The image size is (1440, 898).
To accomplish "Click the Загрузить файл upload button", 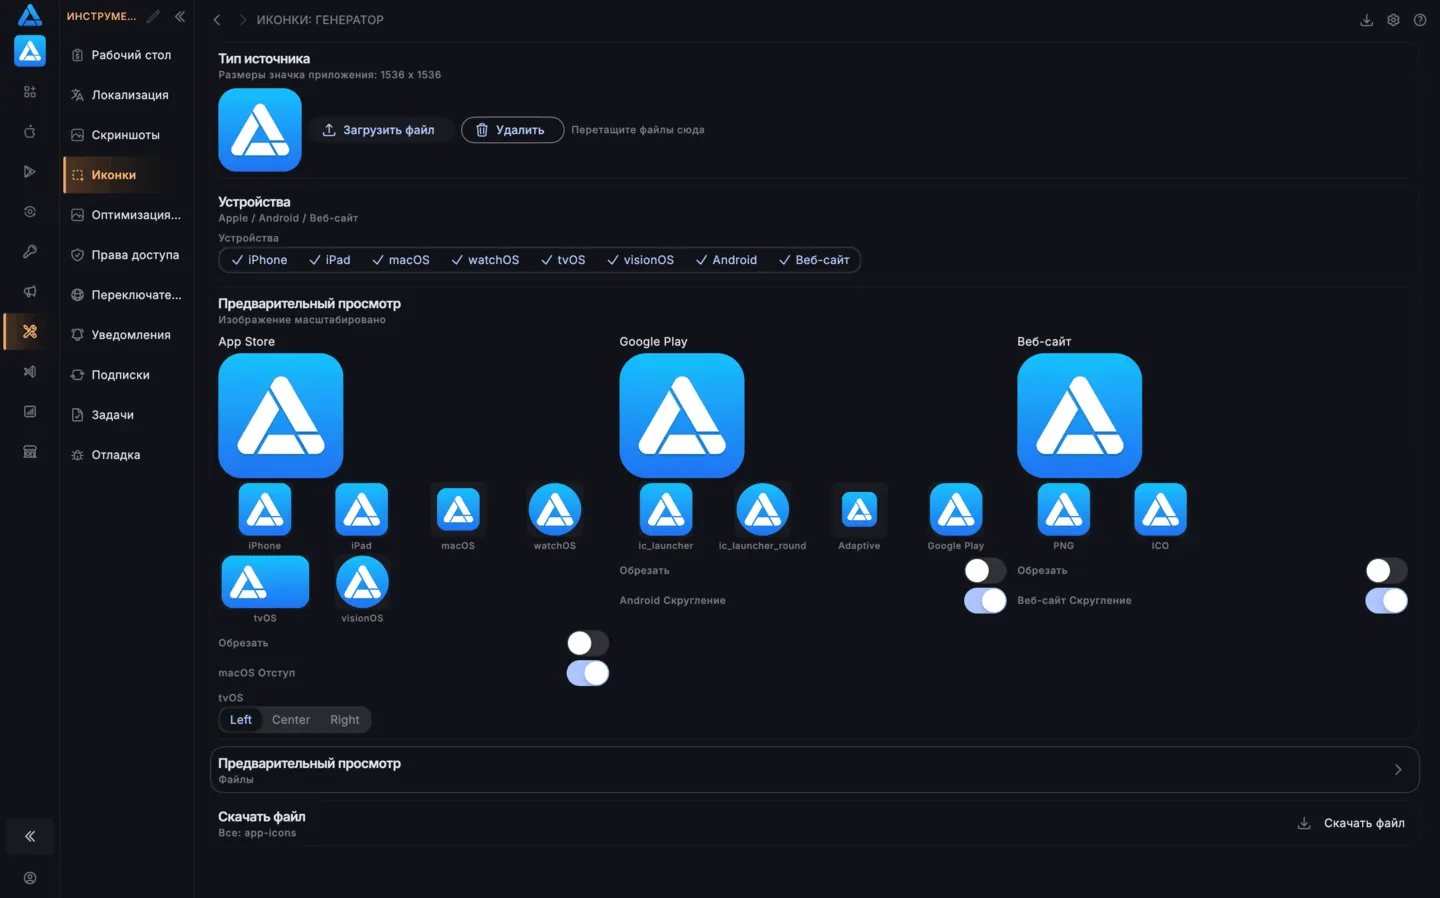I will click(x=378, y=130).
